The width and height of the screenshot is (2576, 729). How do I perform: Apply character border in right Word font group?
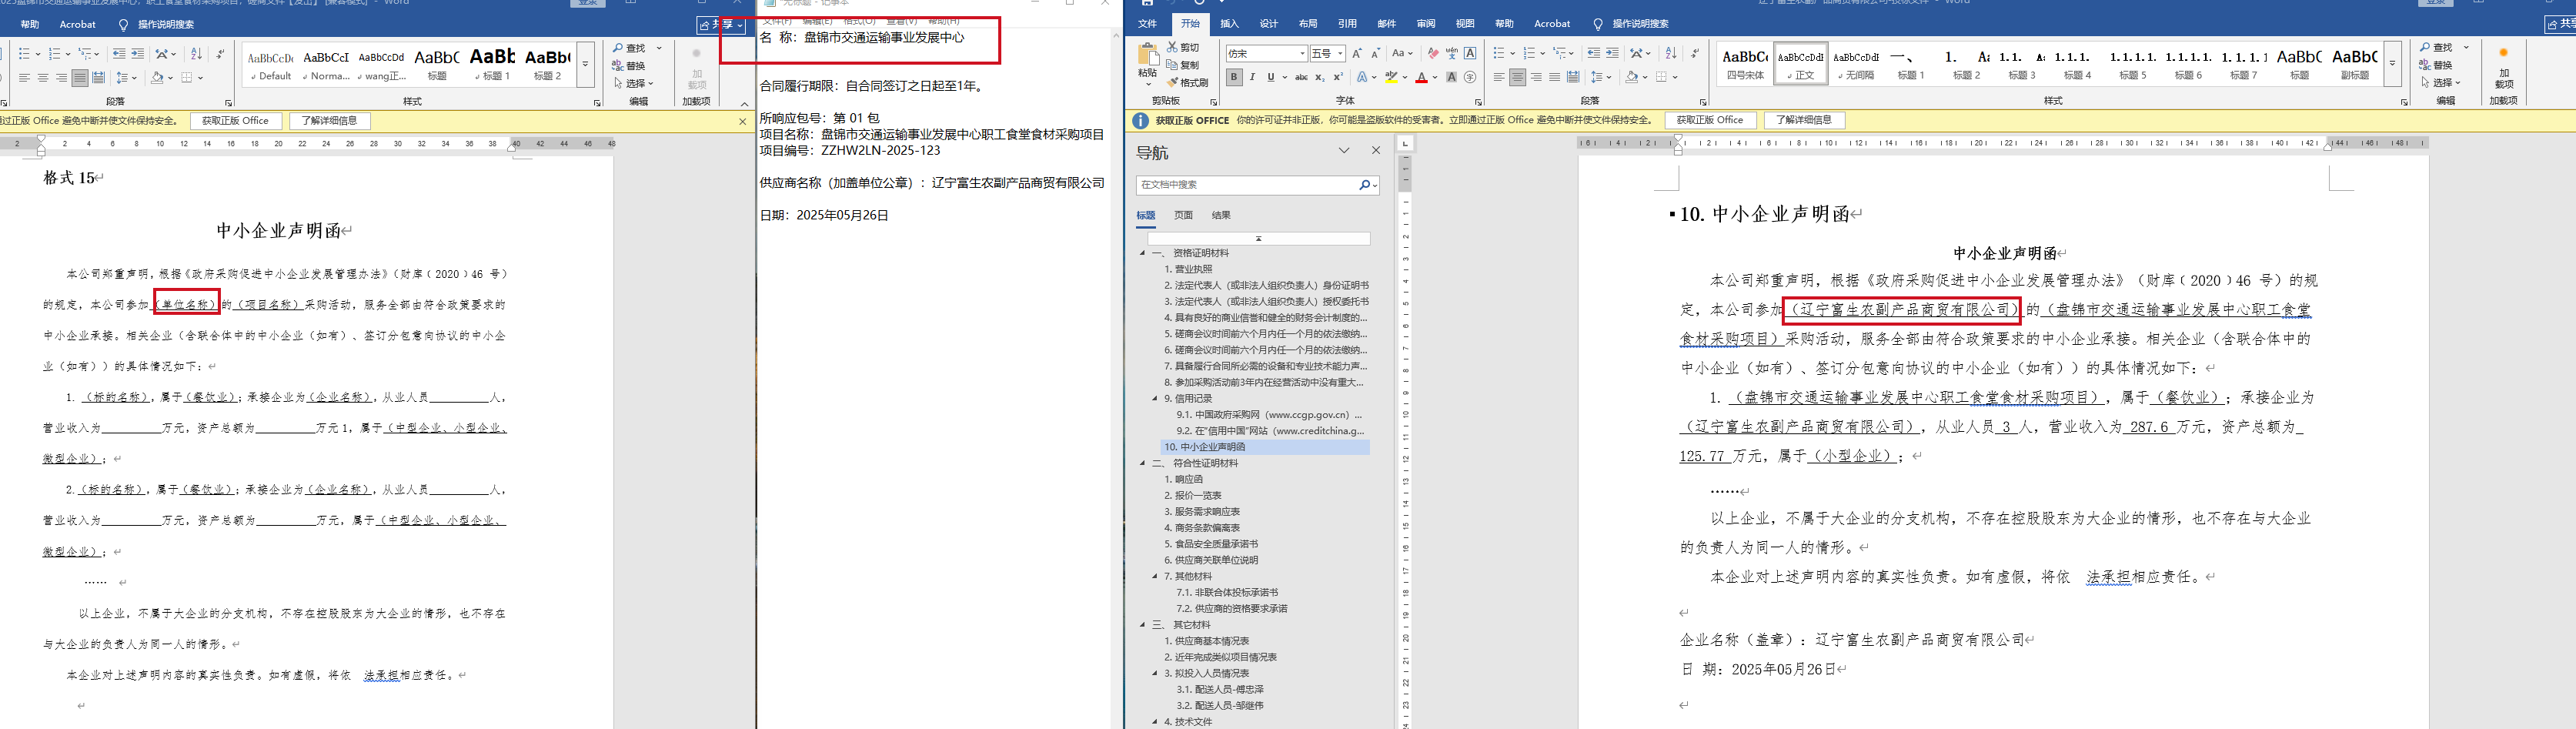click(x=1470, y=53)
